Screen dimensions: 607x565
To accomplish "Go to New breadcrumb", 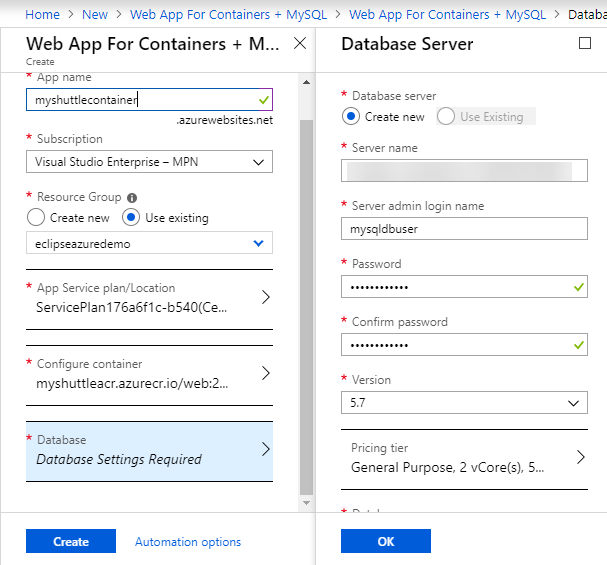I will (x=95, y=15).
